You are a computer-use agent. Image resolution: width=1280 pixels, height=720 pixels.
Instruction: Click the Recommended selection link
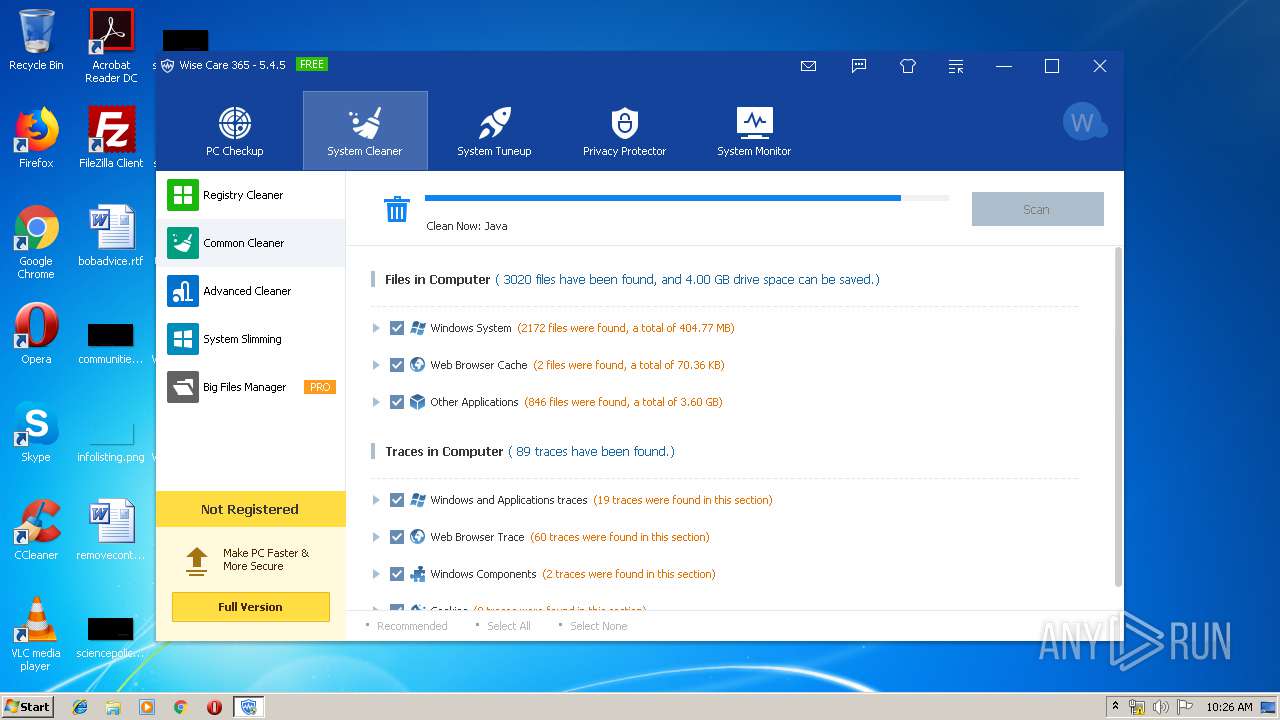pyautogui.click(x=412, y=626)
